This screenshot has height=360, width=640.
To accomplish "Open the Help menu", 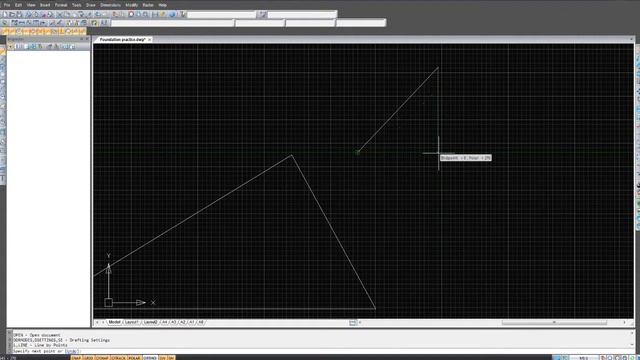I will (x=162, y=5).
